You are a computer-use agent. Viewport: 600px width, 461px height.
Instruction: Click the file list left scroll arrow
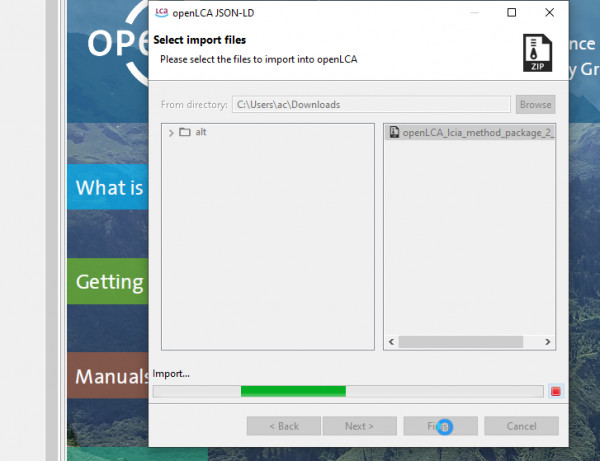coord(391,342)
